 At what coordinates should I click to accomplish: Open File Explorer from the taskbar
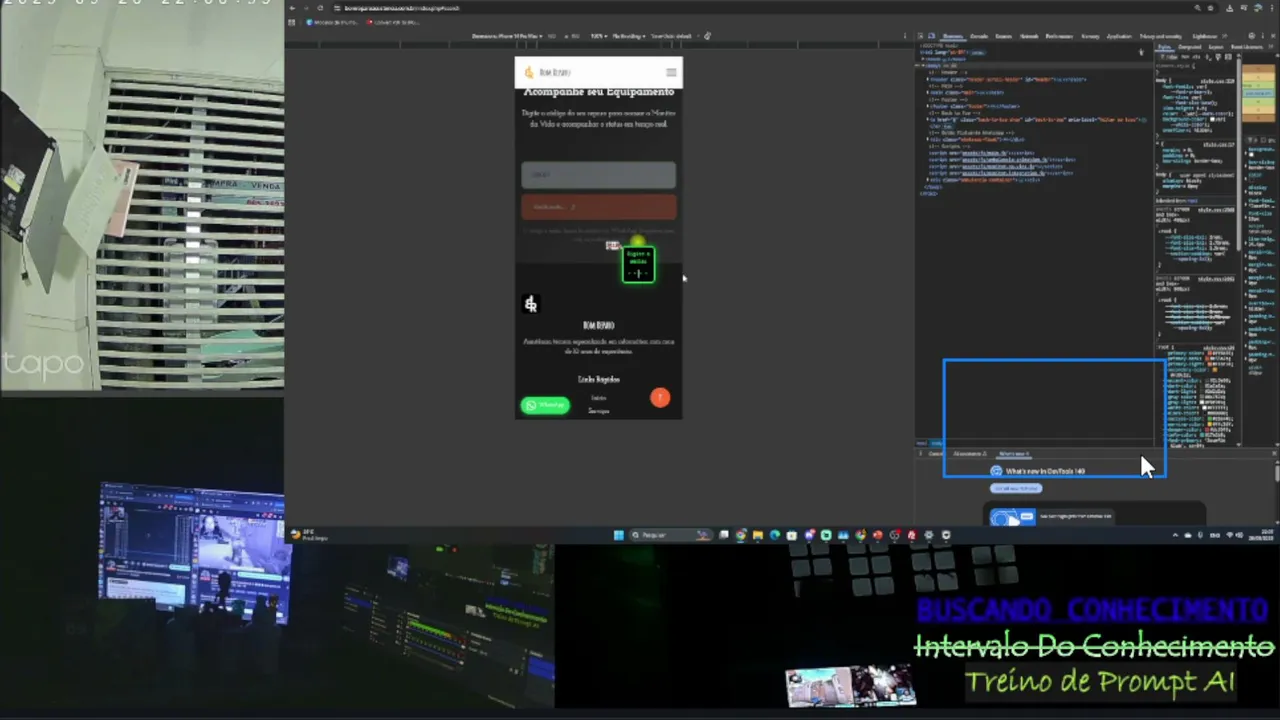[x=758, y=535]
